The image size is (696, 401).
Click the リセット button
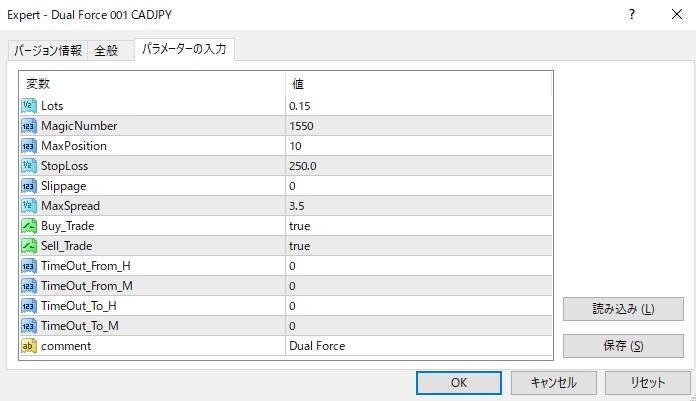(x=648, y=383)
